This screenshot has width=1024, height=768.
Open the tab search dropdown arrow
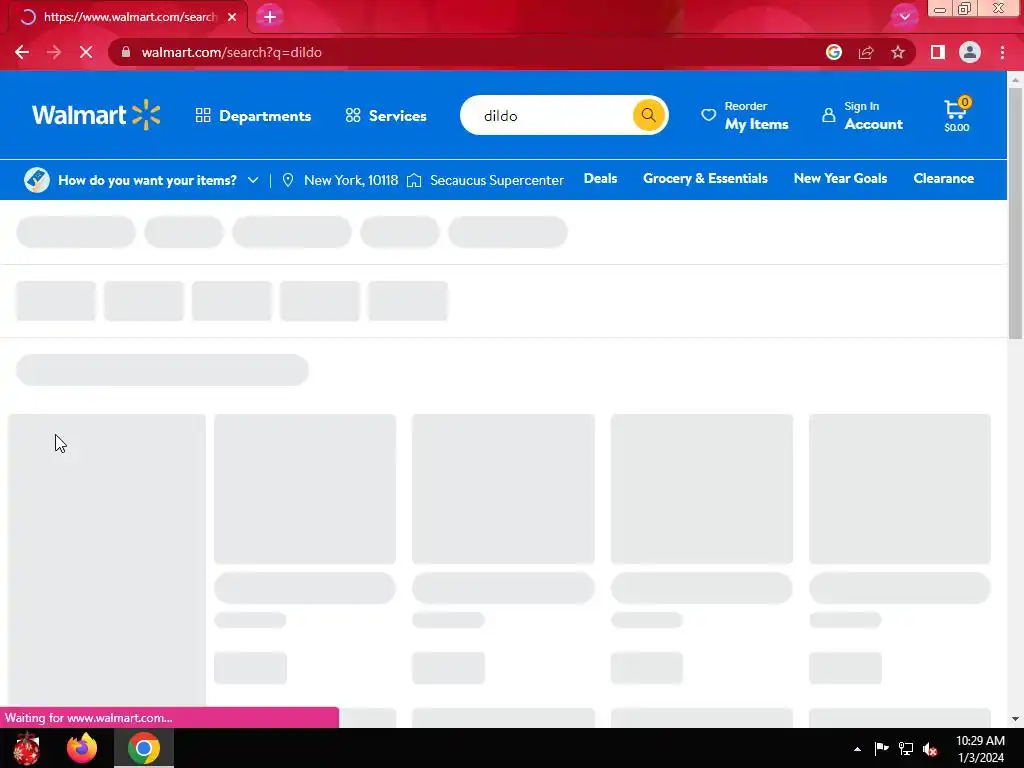tap(904, 16)
